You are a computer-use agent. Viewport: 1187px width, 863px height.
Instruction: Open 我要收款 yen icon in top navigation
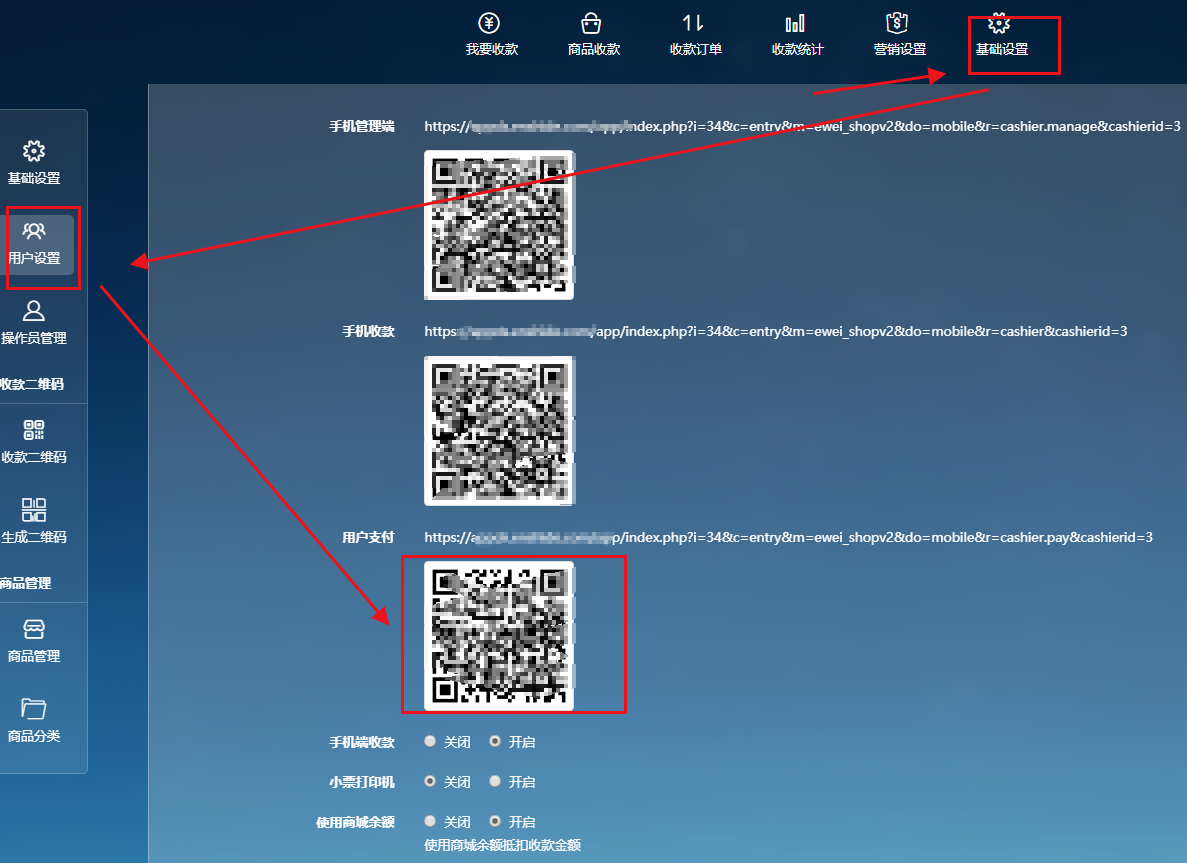[x=491, y=24]
